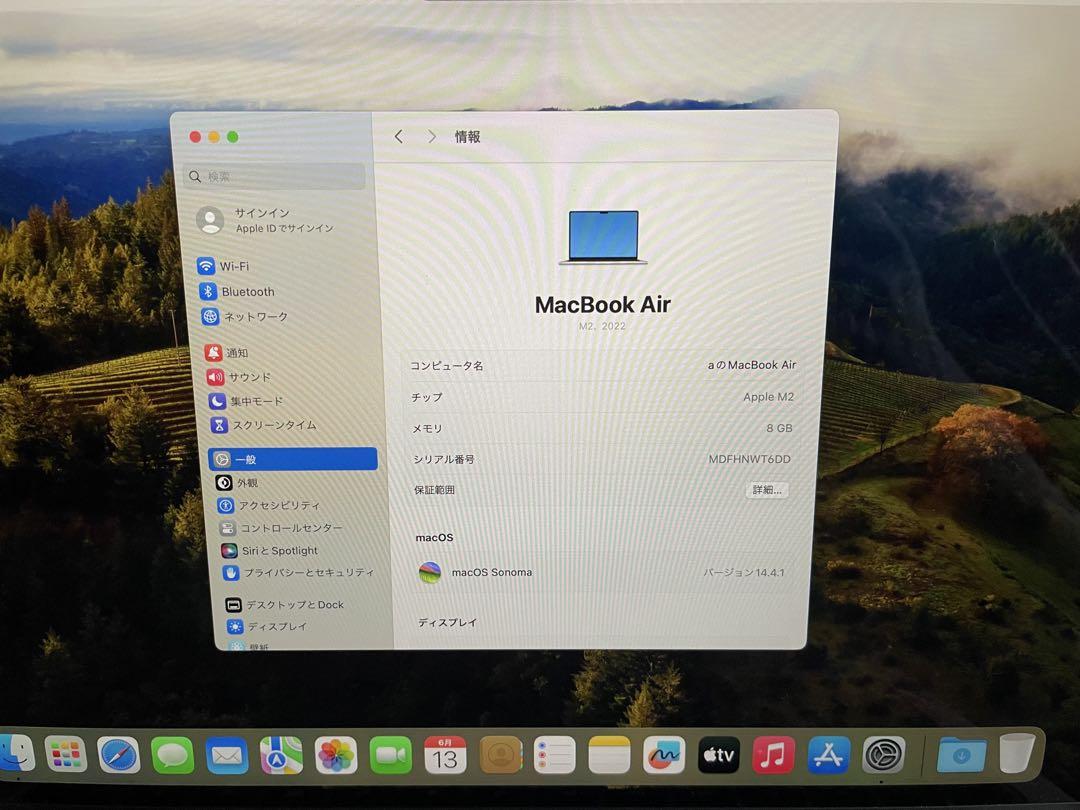Viewport: 1080px width, 810px height.
Task: Select 一般 in sidebar
Action: [293, 459]
